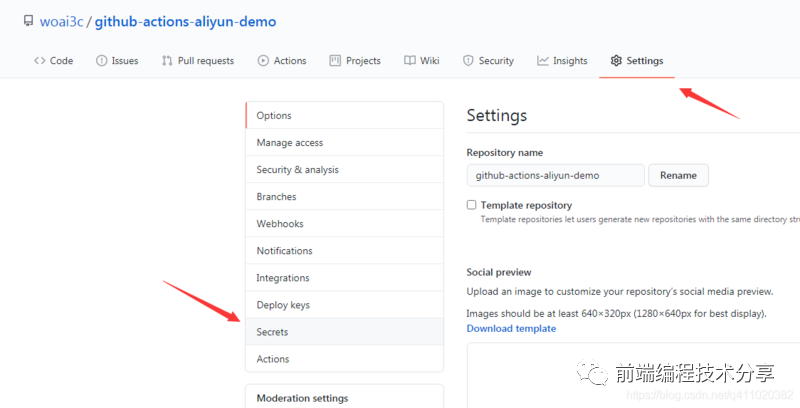
Task: Click the Social preview heading
Action: tap(498, 272)
